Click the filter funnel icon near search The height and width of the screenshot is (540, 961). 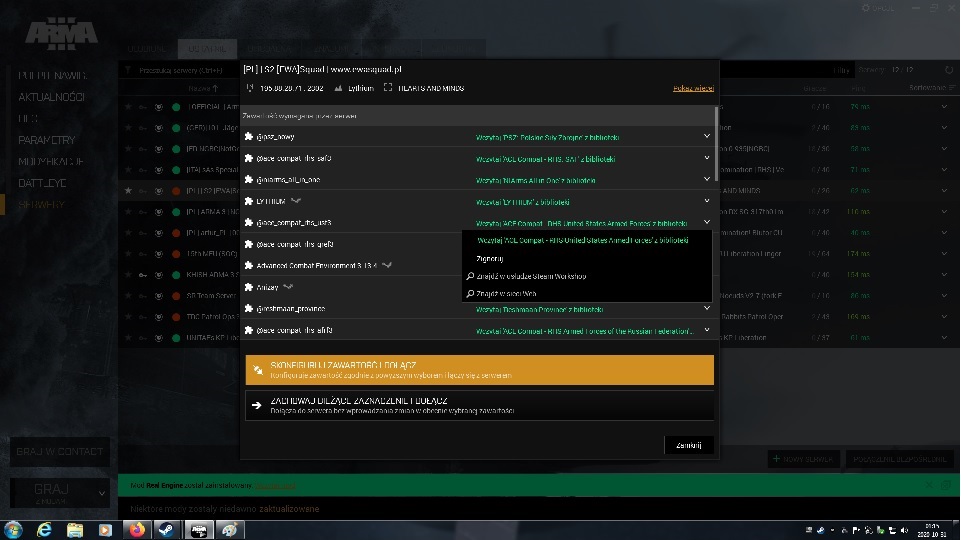pyautogui.click(x=128, y=70)
